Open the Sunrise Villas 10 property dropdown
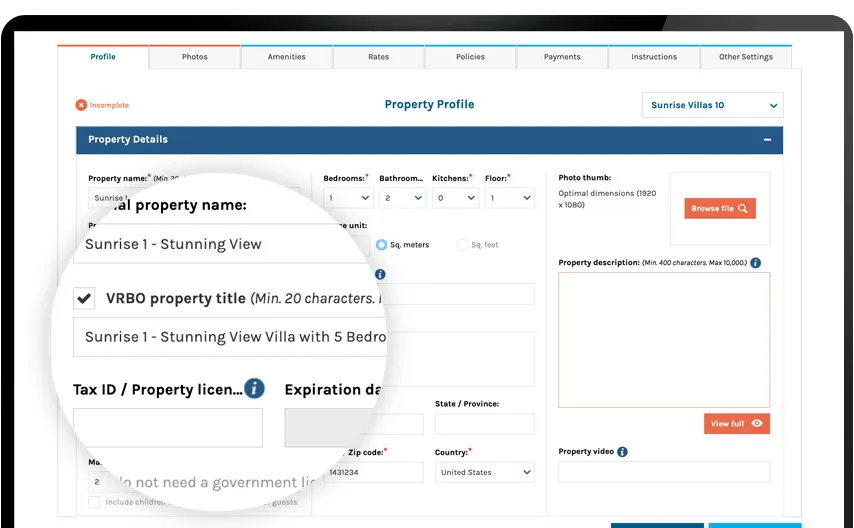The image size is (854, 528). coord(712,105)
